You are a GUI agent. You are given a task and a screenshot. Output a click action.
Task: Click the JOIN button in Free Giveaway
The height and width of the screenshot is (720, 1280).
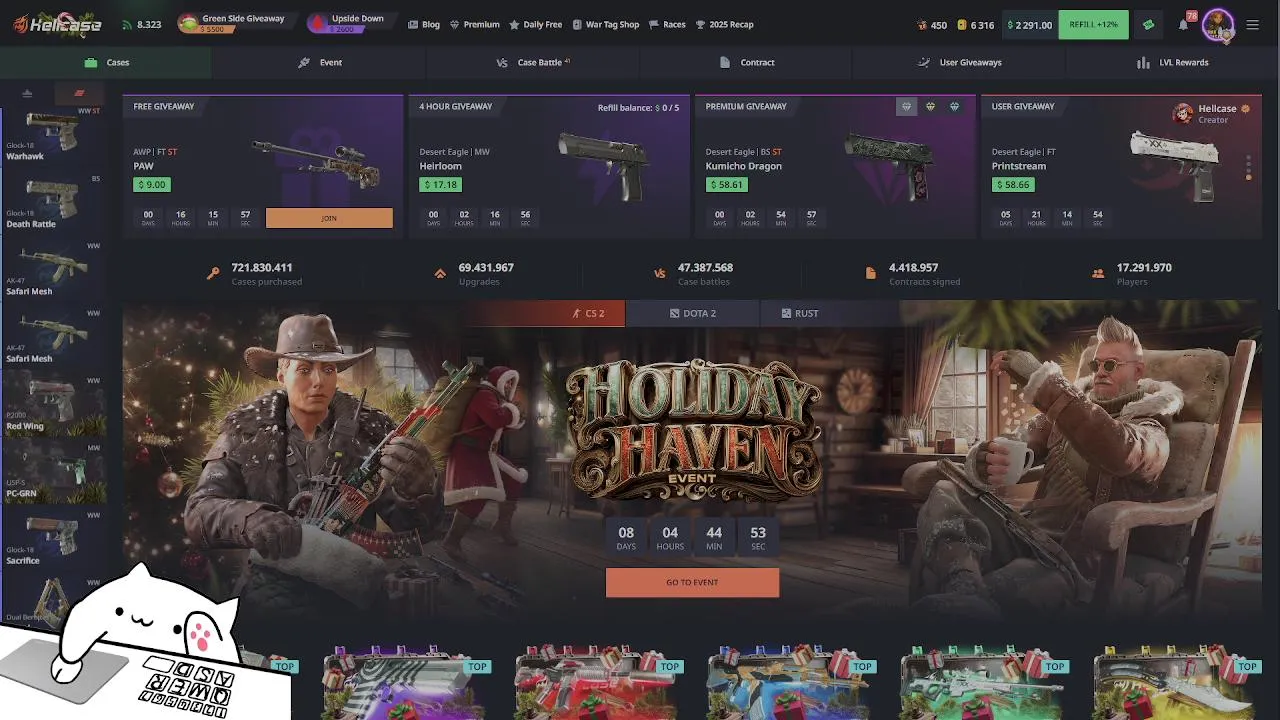coord(329,218)
